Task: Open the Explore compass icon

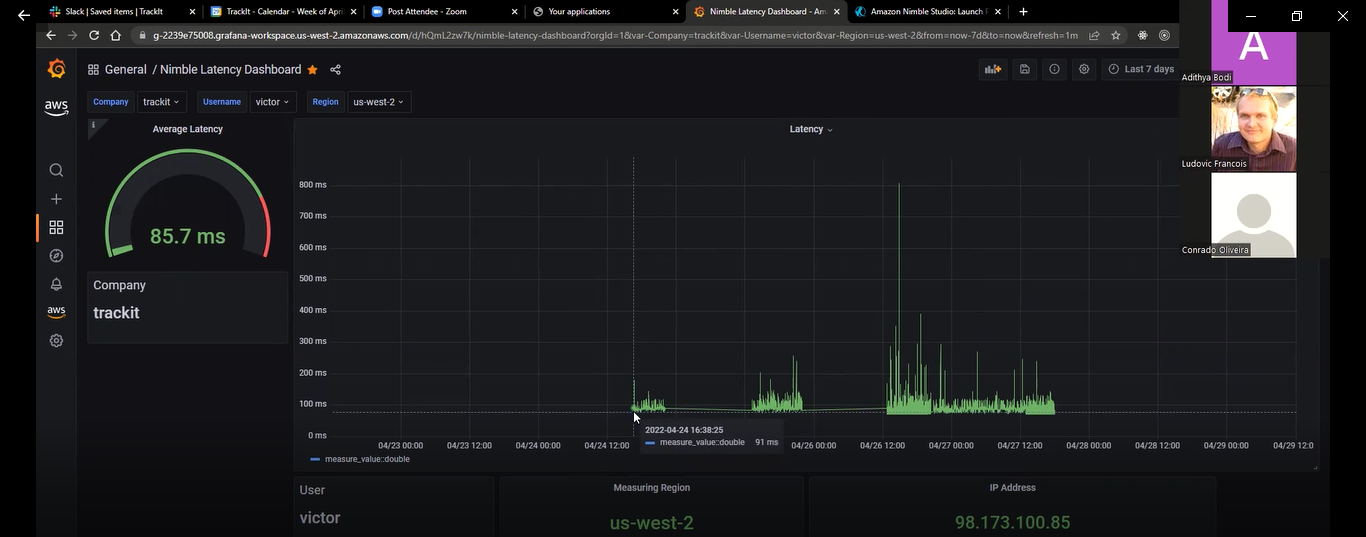Action: pos(56,256)
